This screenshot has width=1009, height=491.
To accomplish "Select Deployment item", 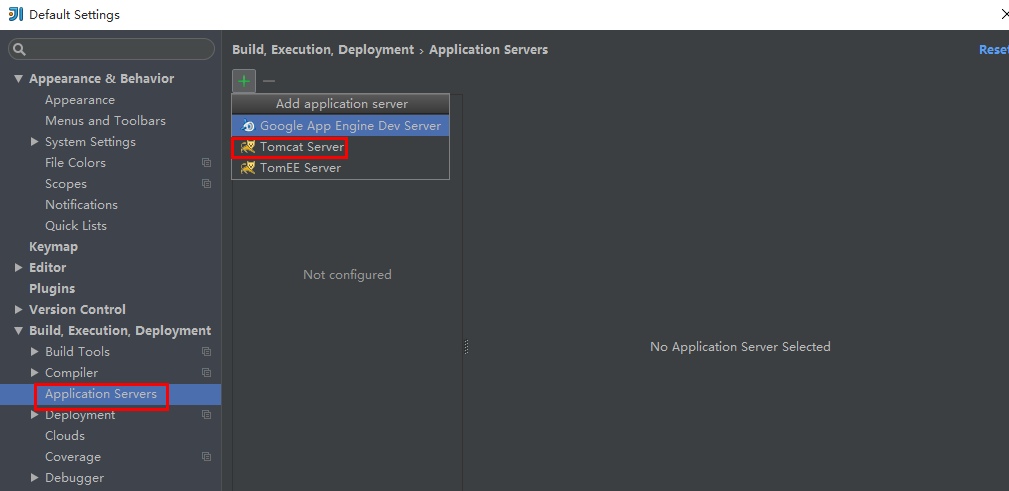I will [x=80, y=415].
